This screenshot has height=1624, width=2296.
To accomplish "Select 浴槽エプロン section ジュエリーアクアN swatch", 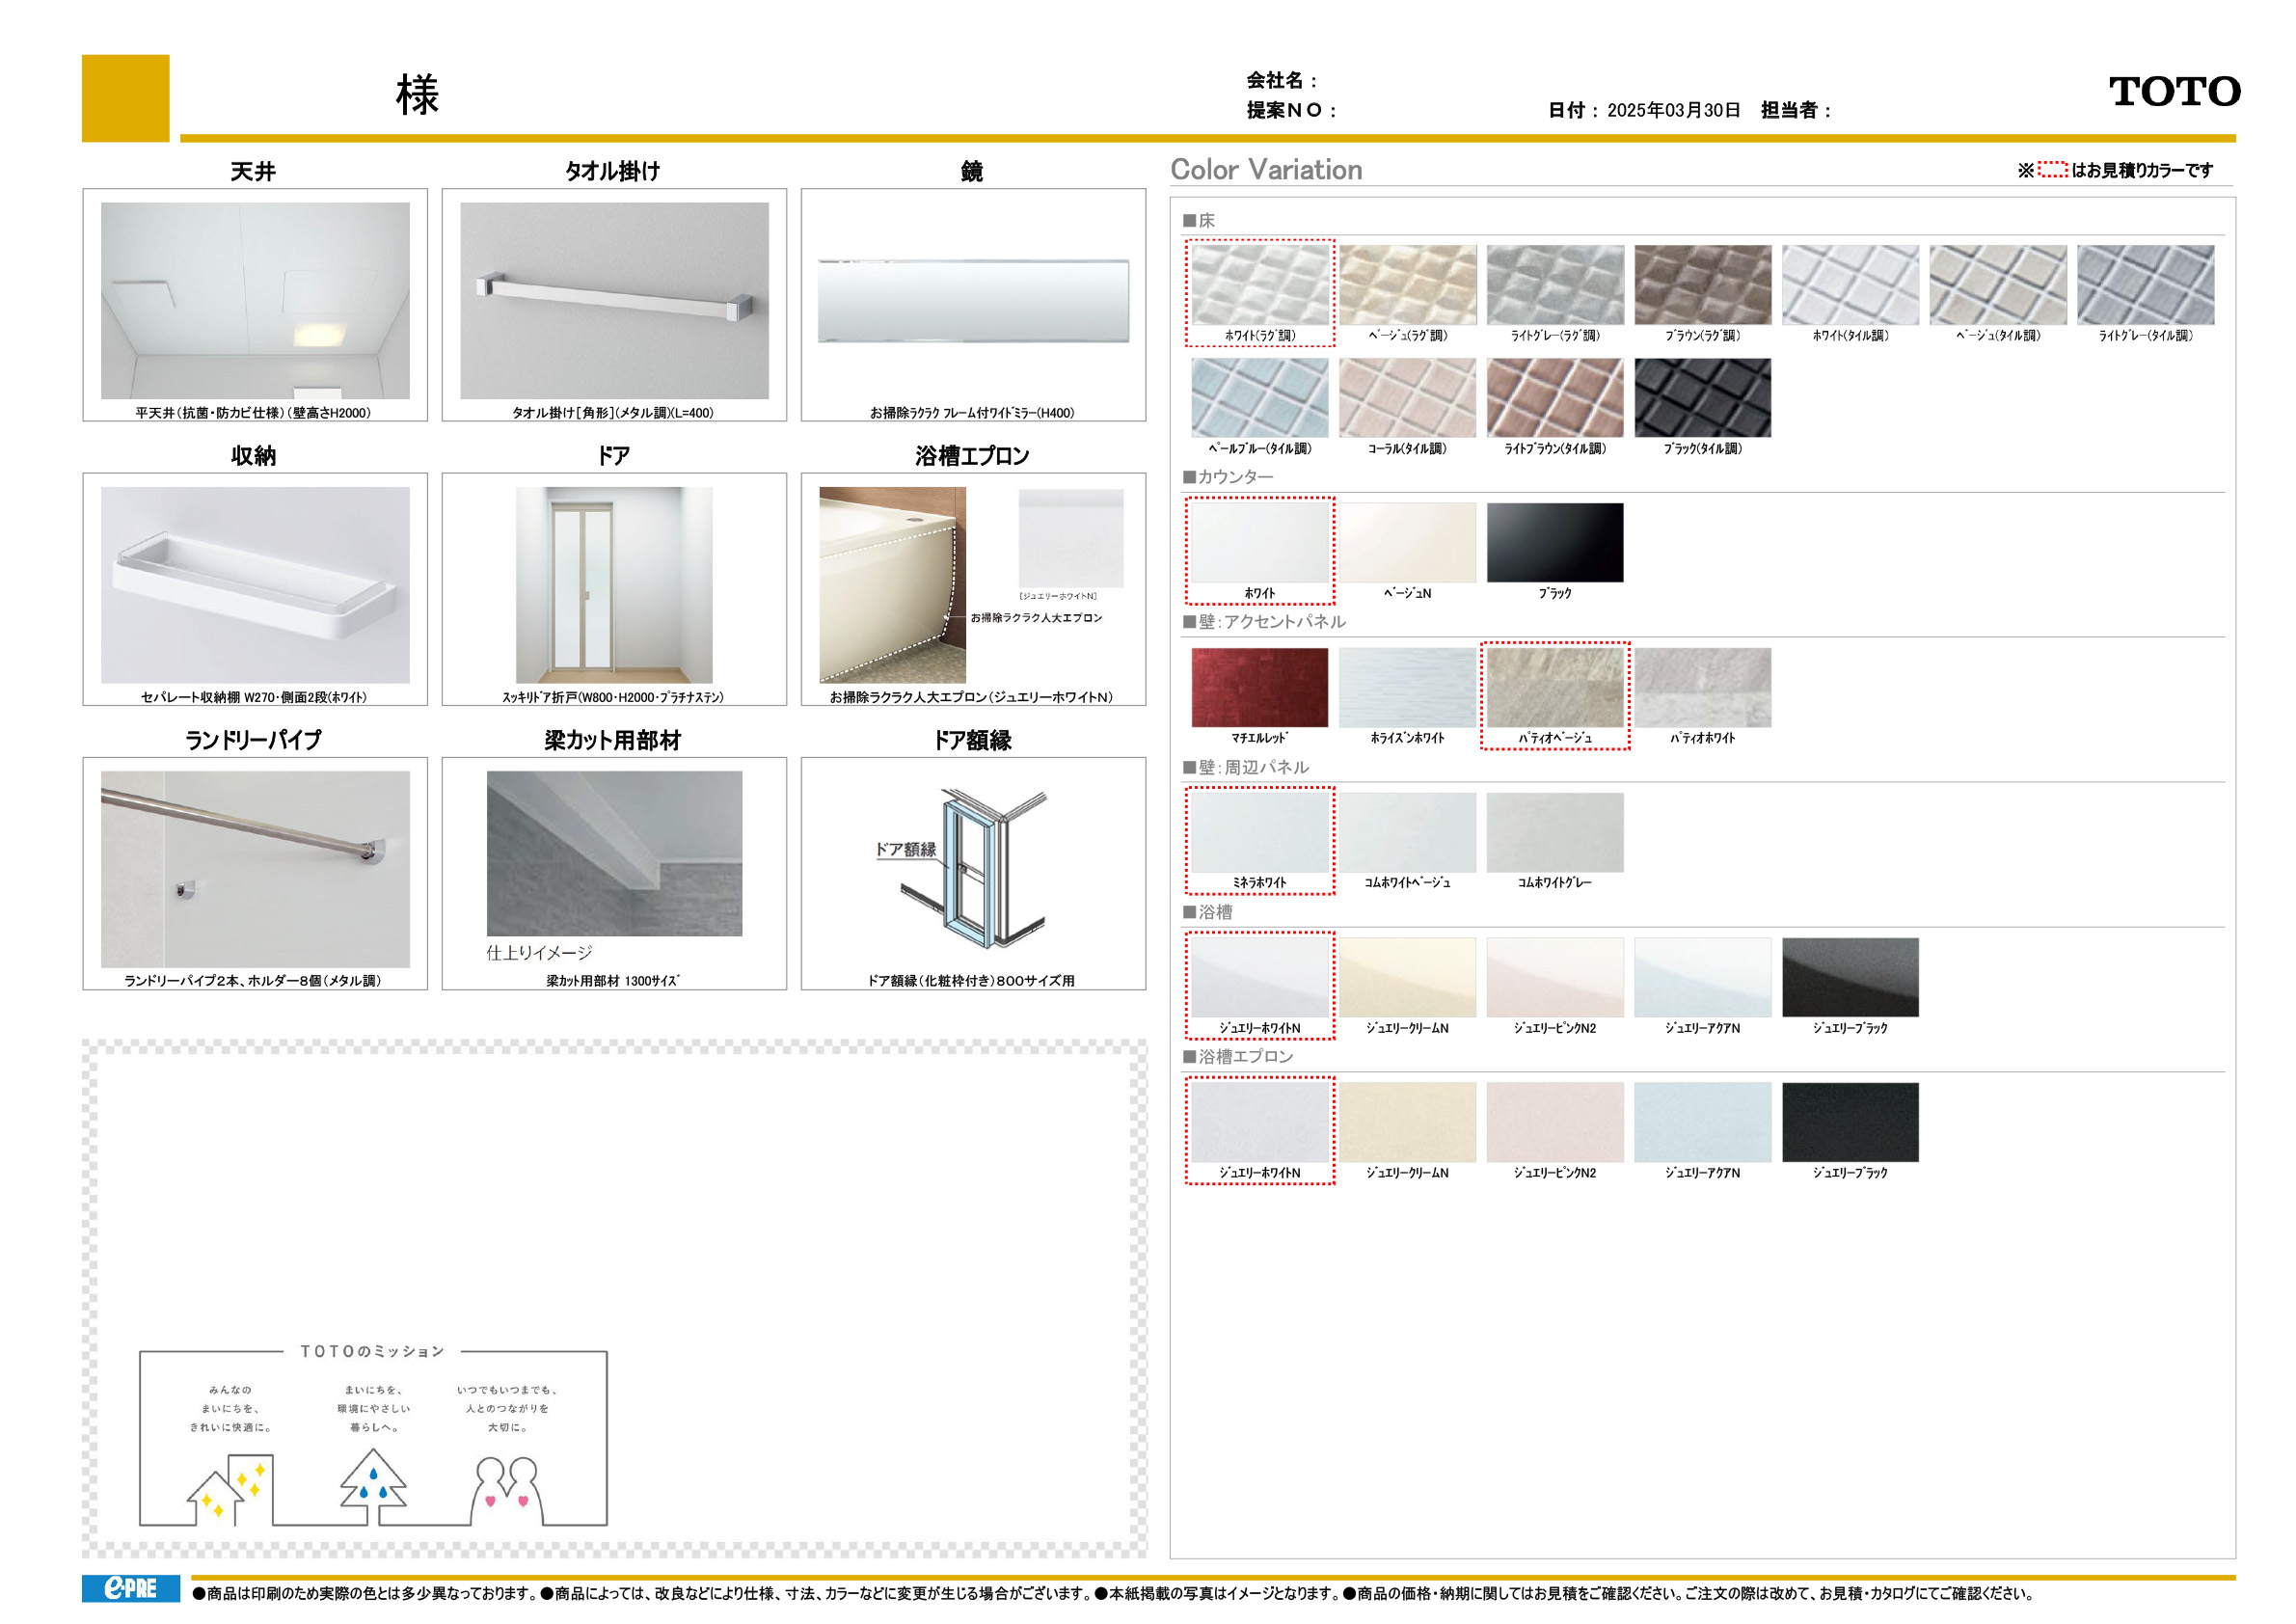I will point(1703,1123).
